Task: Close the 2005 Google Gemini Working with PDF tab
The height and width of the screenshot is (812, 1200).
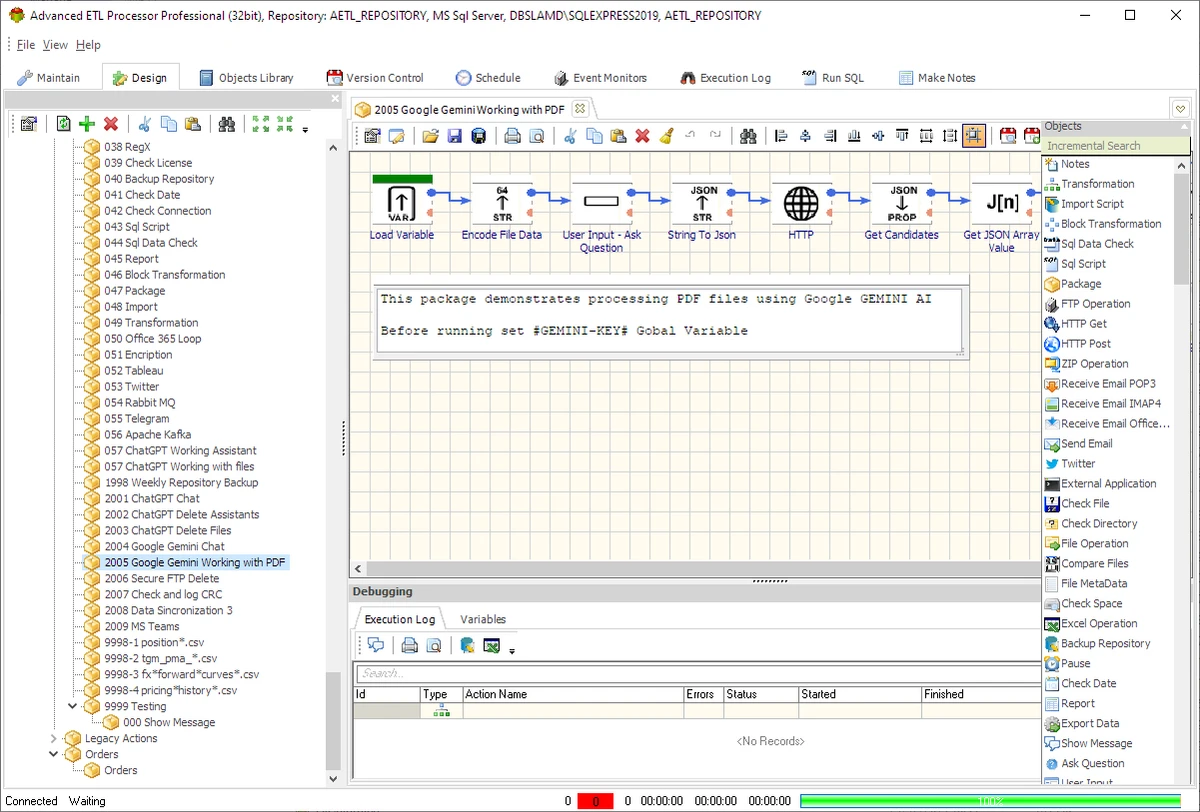Action: 580,108
